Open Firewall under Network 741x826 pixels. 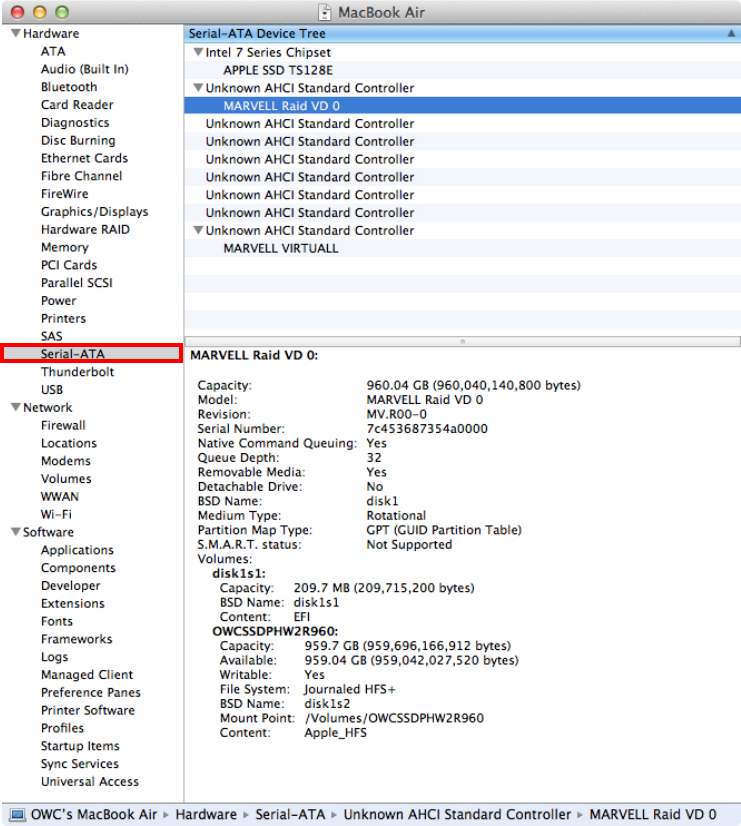tap(63, 425)
